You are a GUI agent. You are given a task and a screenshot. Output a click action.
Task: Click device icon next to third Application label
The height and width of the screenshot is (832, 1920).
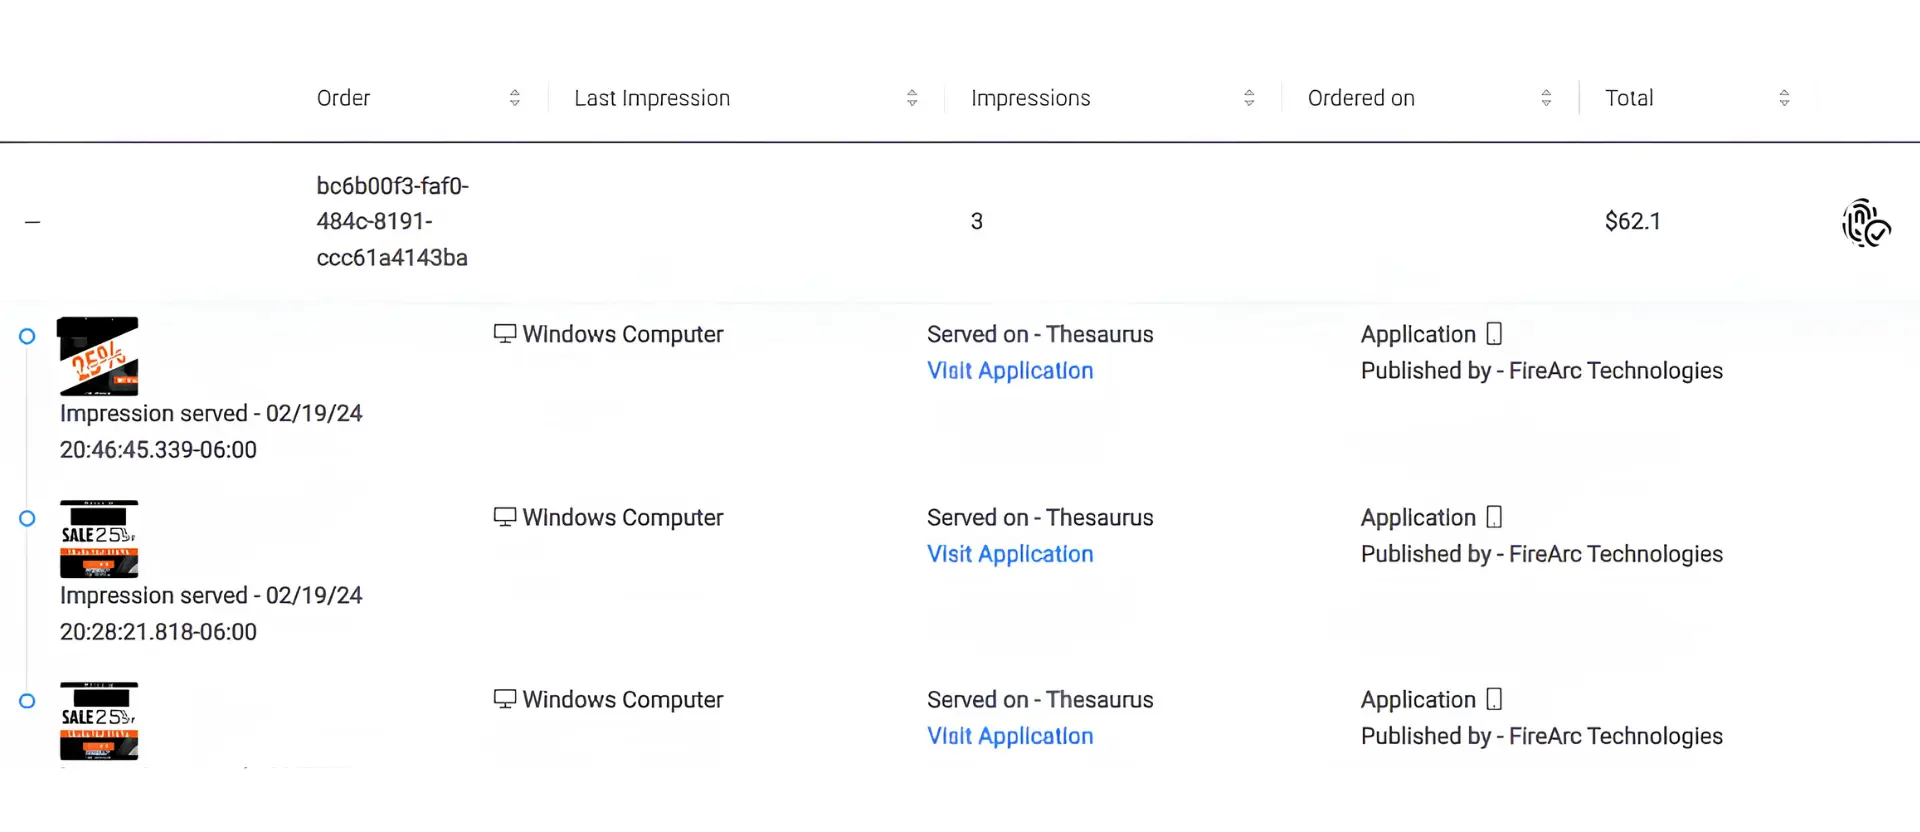(x=1494, y=699)
